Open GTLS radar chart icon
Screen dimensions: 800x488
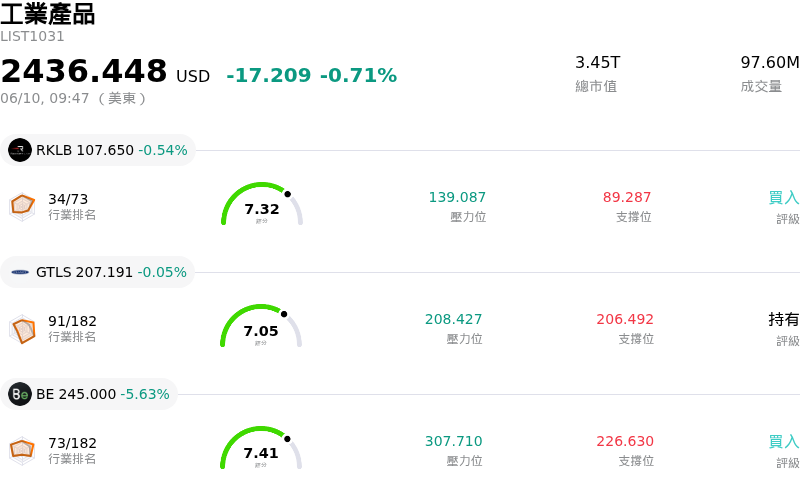[22, 329]
